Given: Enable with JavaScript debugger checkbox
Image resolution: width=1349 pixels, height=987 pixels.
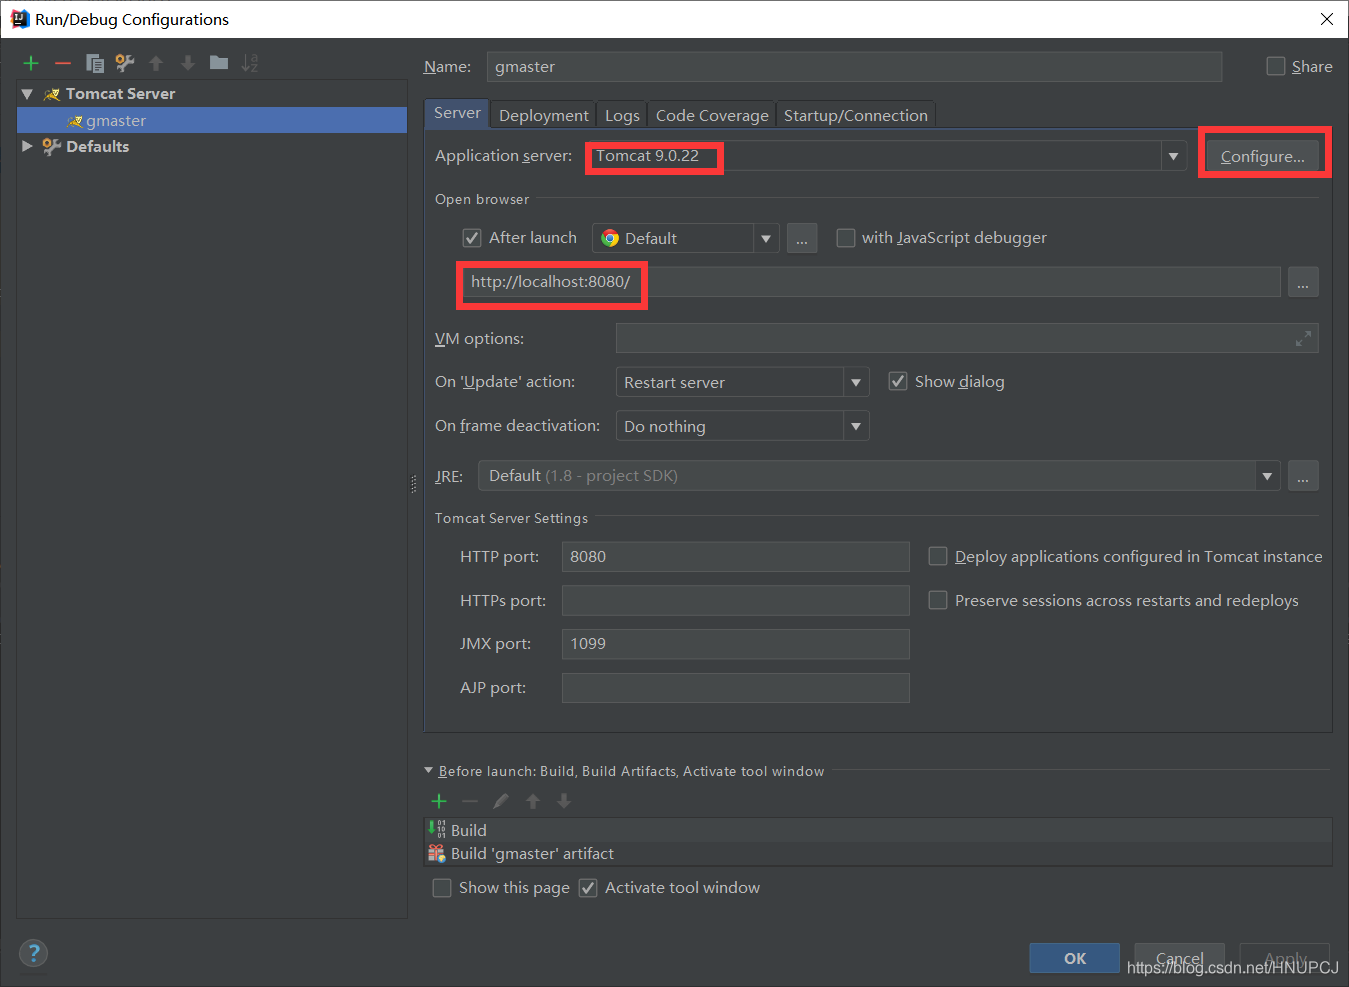Looking at the screenshot, I should [x=846, y=238].
